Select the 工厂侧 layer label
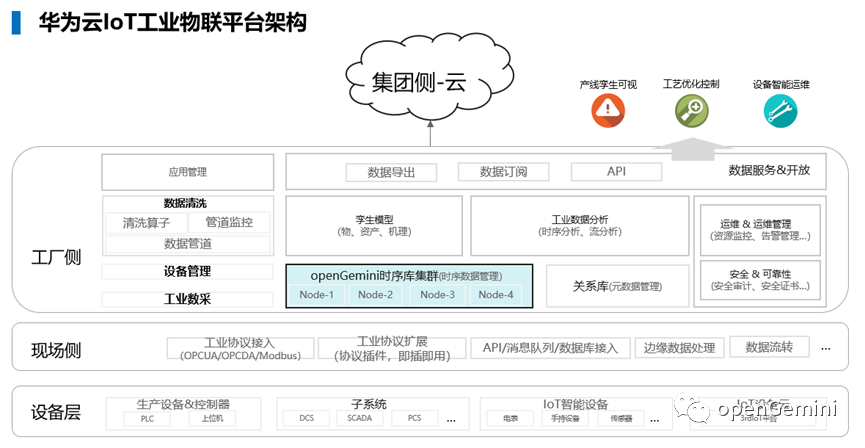 click(56, 257)
